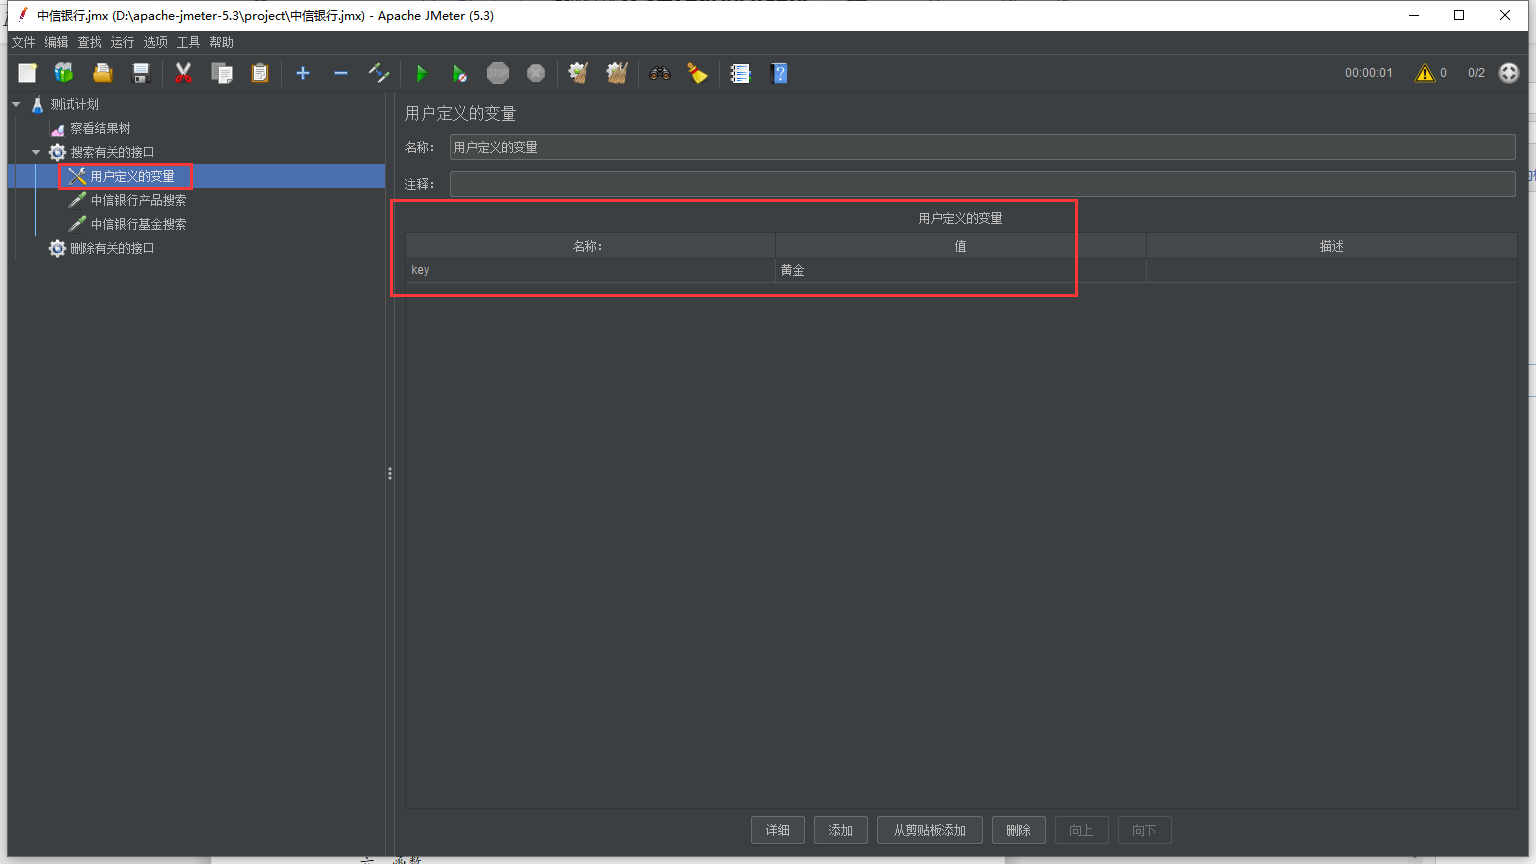Click 从剪贴板添加 button
1536x864 pixels.
tap(930, 830)
